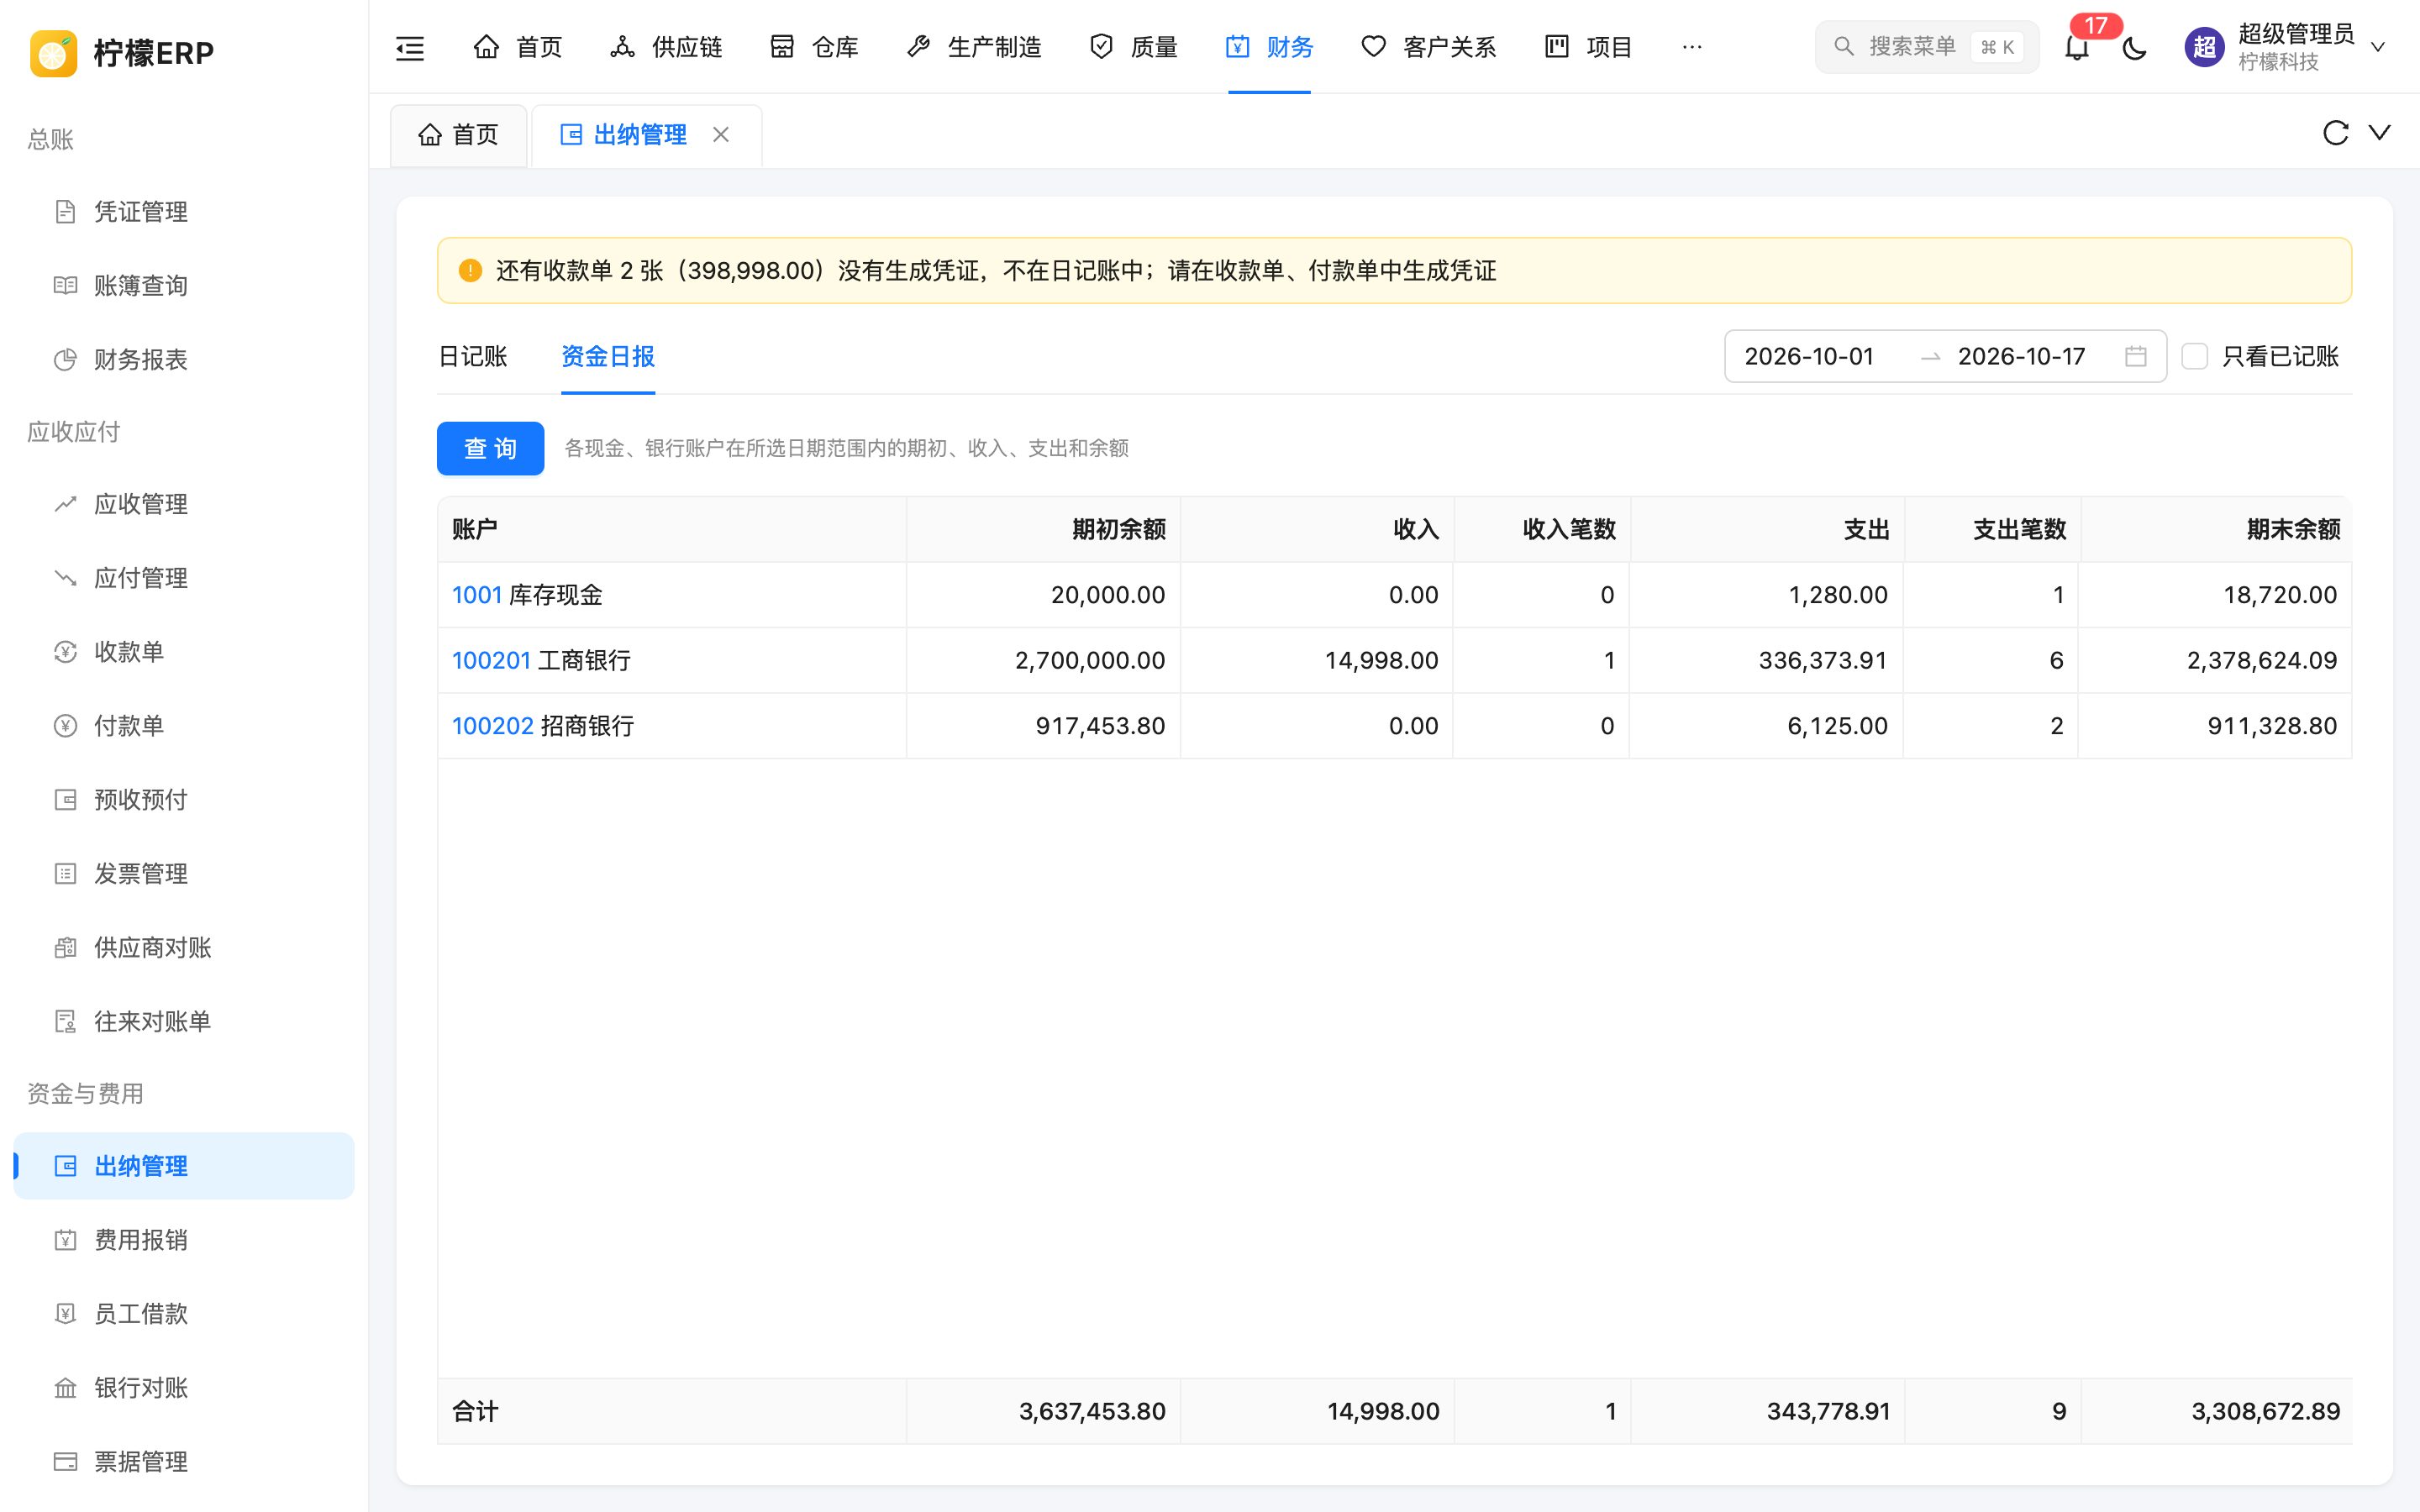Click the 员工借款 icon in sidebar

(x=65, y=1314)
